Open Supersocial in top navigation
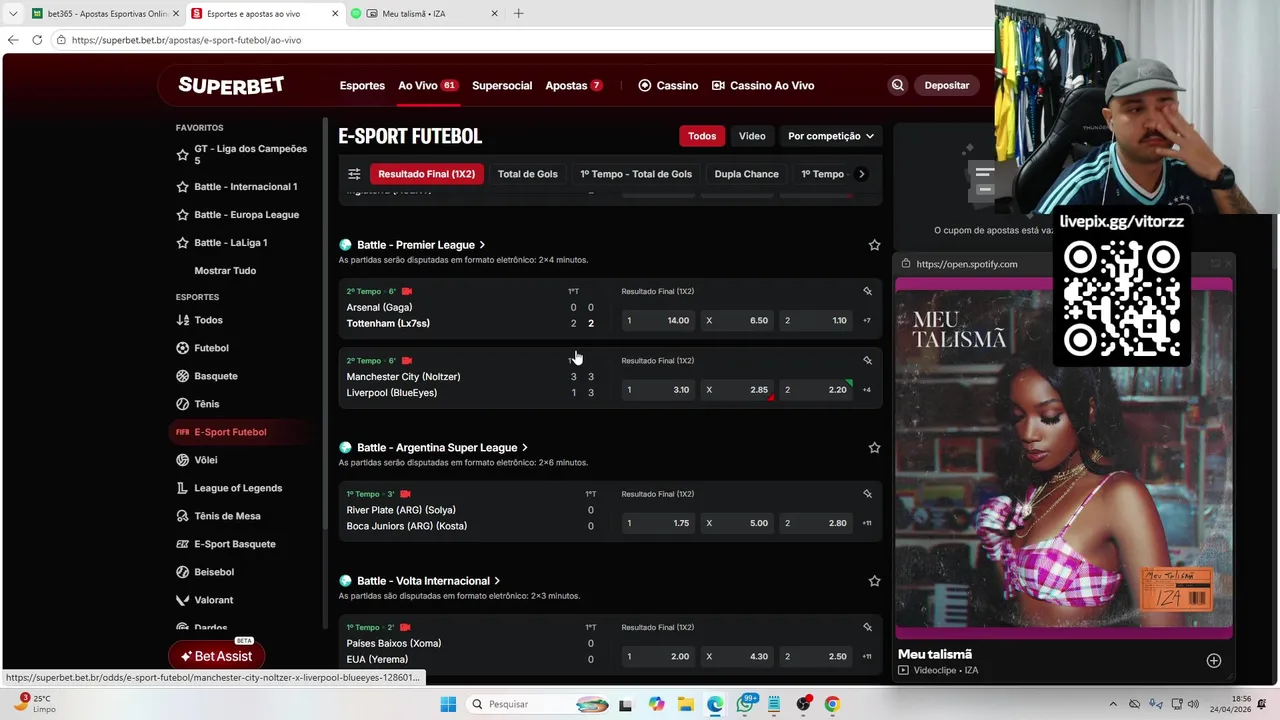Image resolution: width=1280 pixels, height=720 pixels. click(502, 86)
